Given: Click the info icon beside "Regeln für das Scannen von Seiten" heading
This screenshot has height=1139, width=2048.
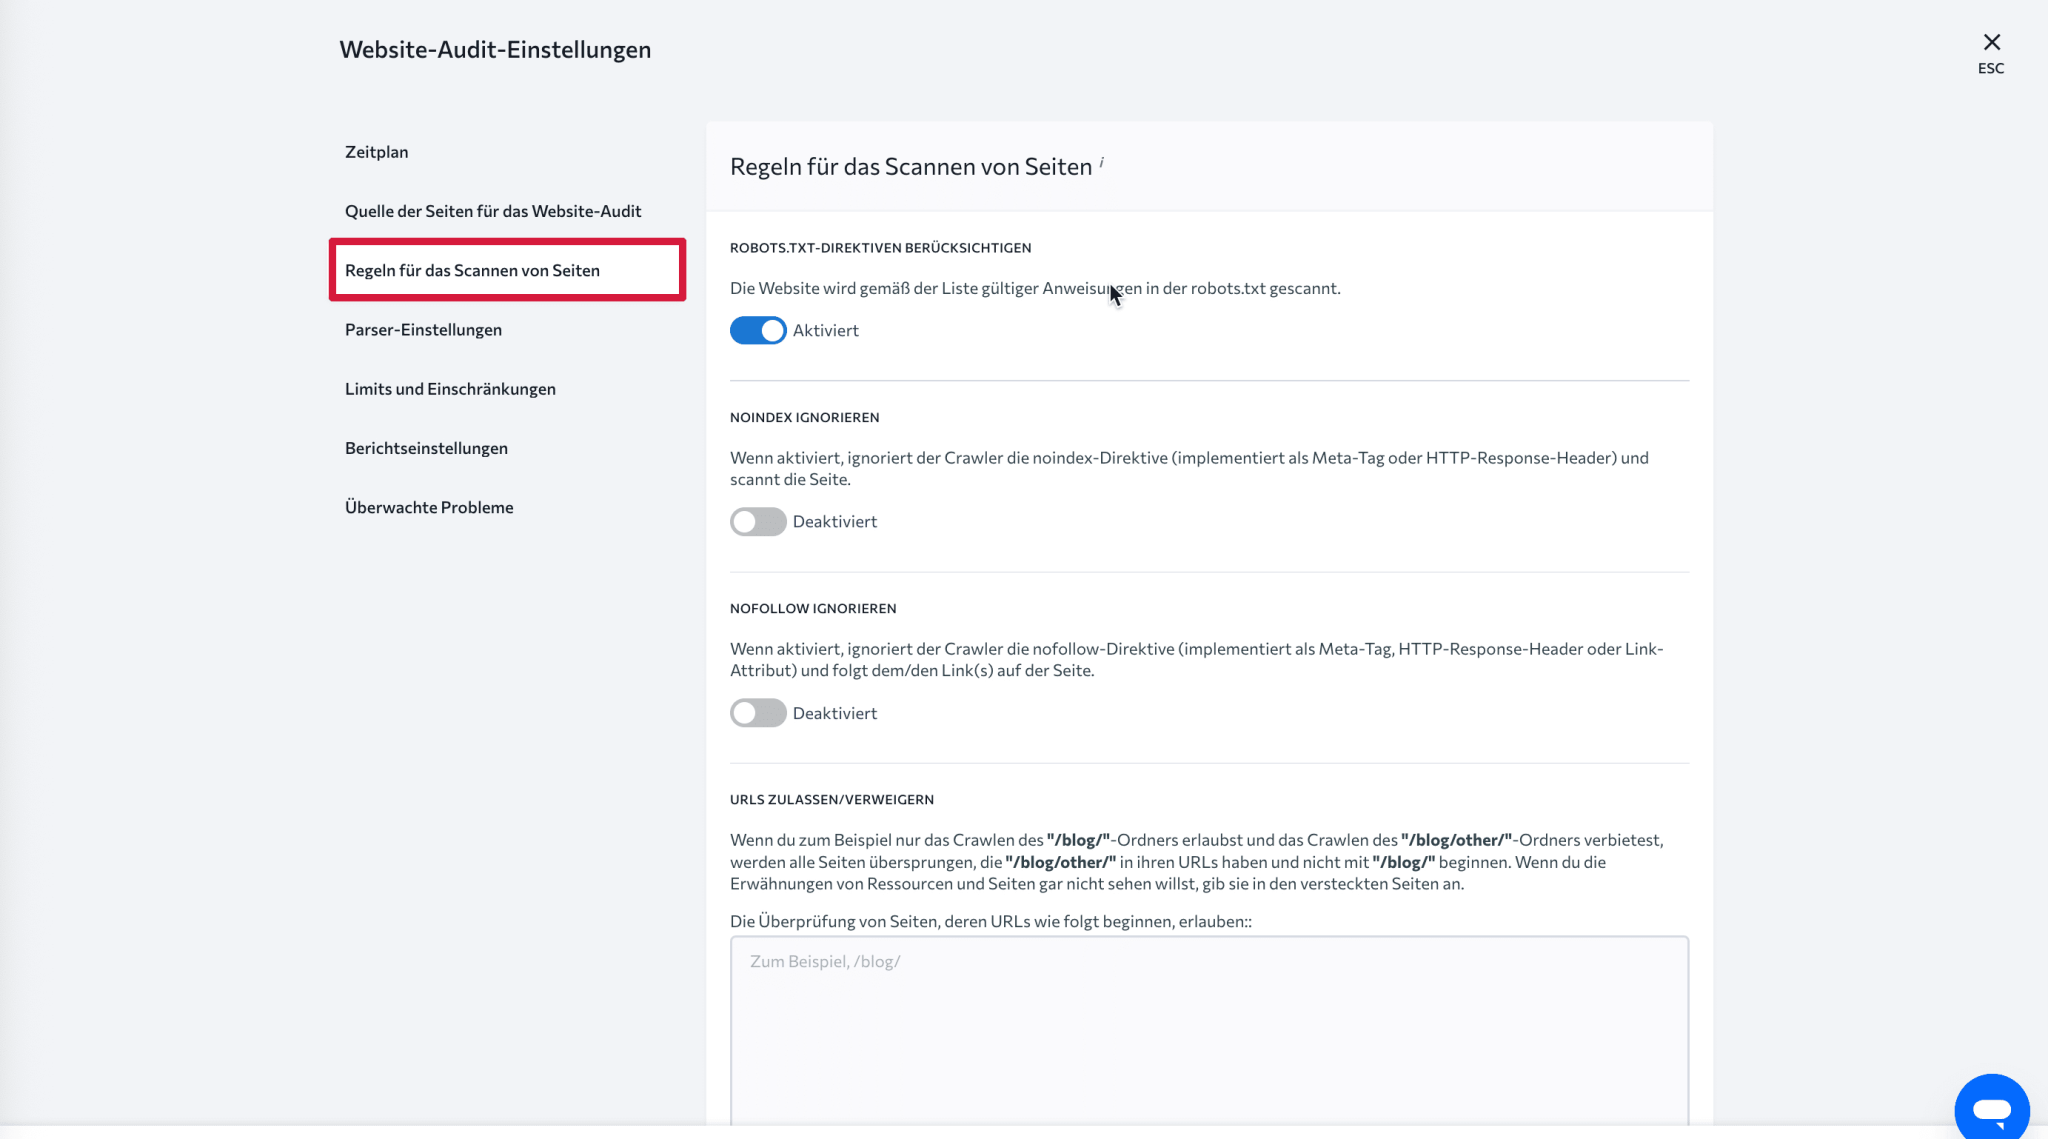Looking at the screenshot, I should pos(1102,162).
